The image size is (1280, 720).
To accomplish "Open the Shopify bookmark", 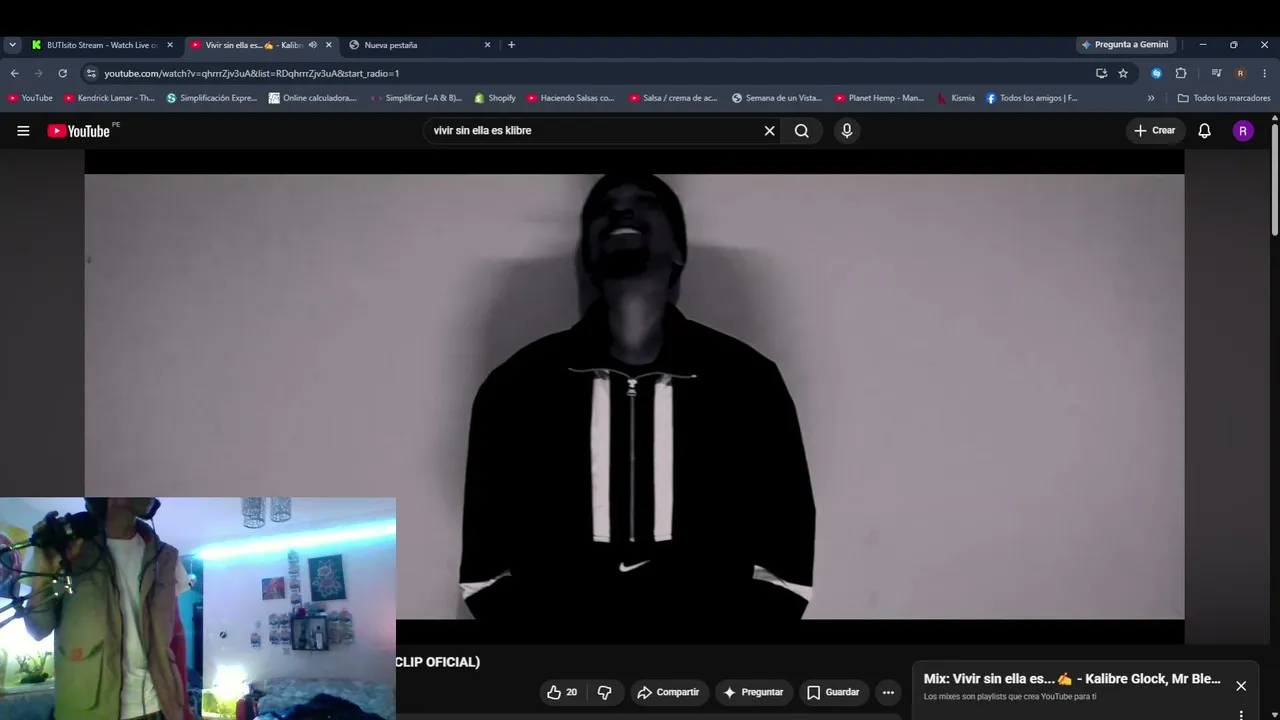I will pos(495,98).
